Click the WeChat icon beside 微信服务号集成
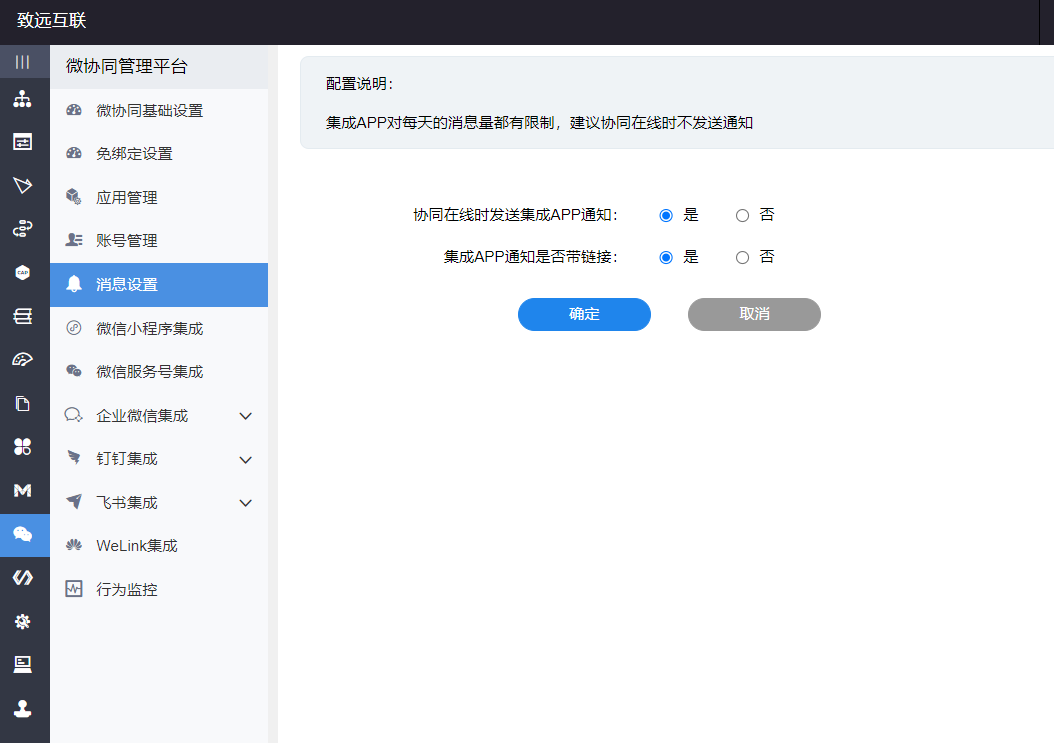This screenshot has width=1054, height=743. (74, 370)
